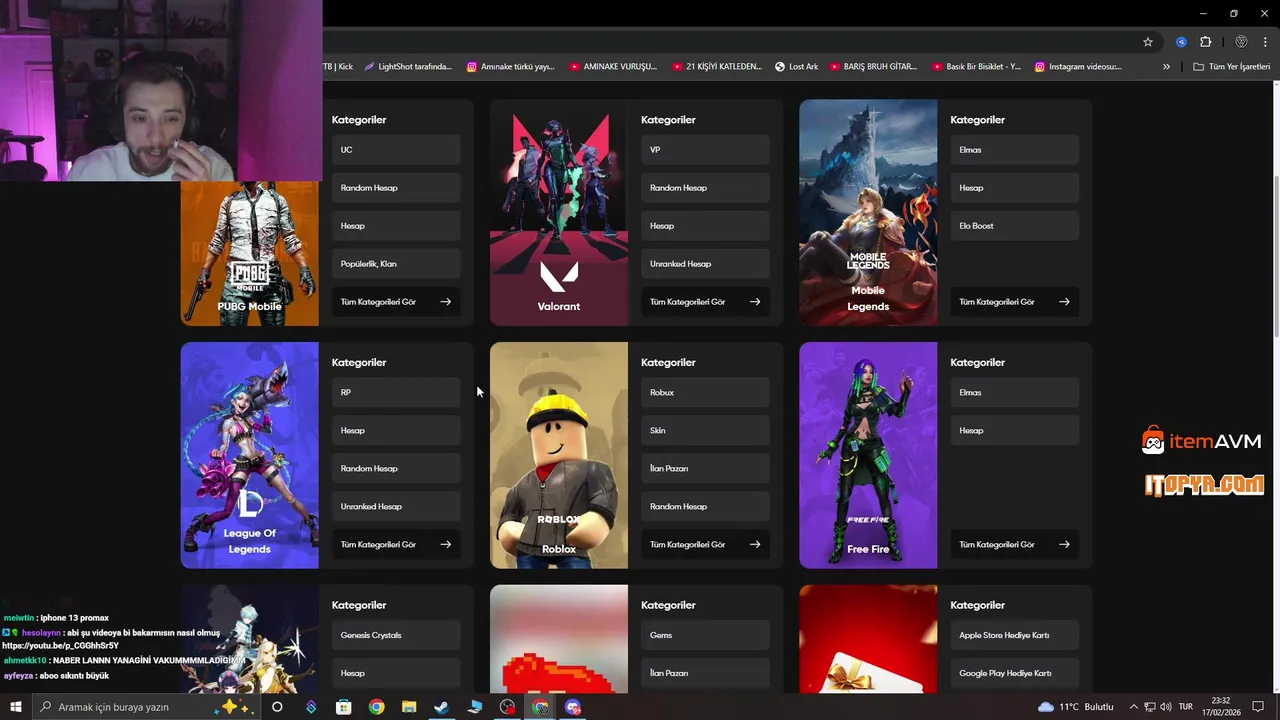Click the taskbar search box Aramak için buraya yazın
This screenshot has height=720, width=1280.
pyautogui.click(x=147, y=707)
